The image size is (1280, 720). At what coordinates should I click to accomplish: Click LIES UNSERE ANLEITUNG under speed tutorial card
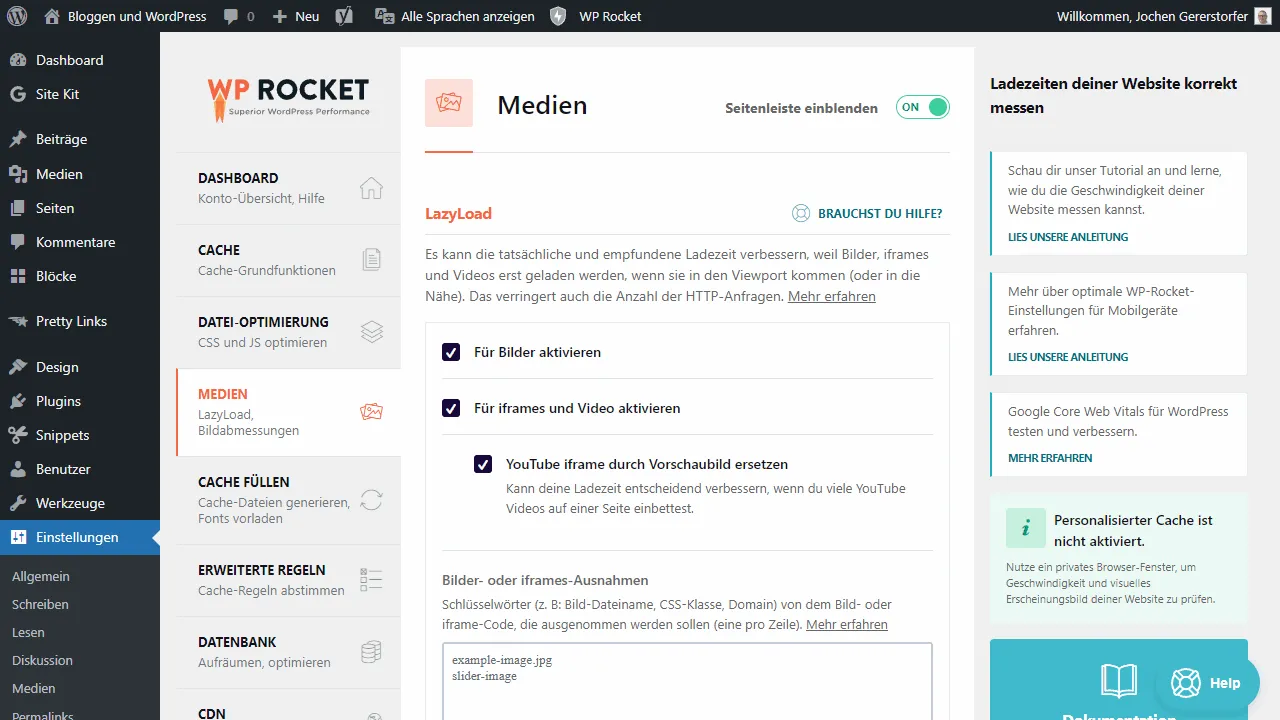[x=1068, y=237]
